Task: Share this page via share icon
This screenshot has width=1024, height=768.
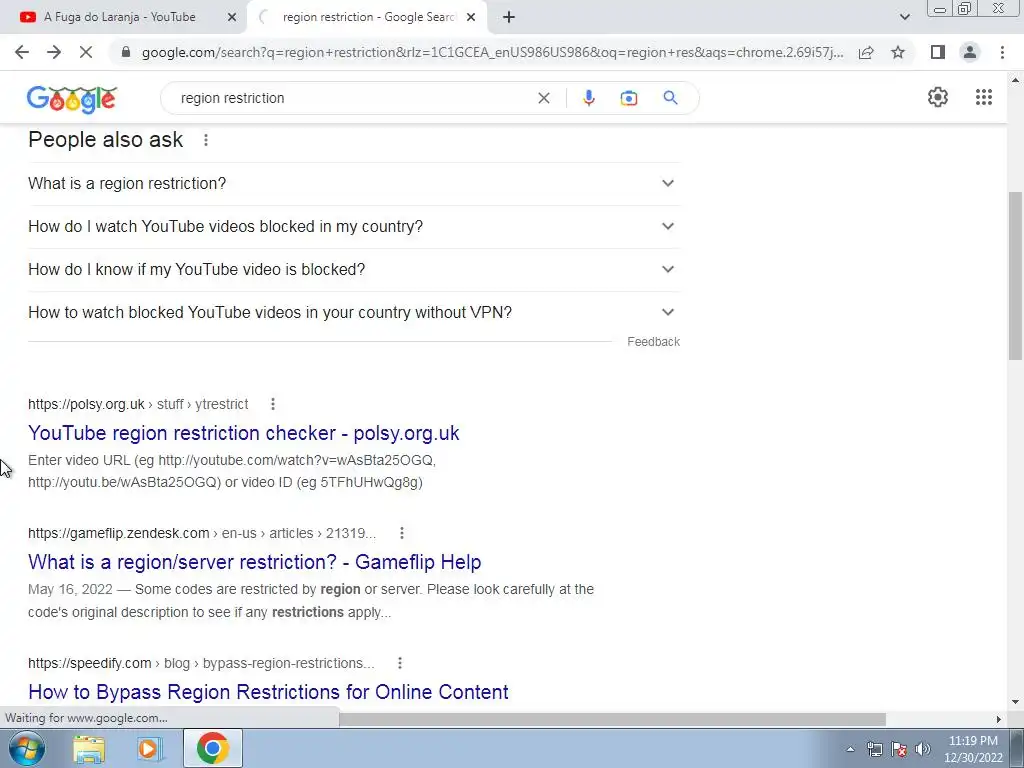Action: (x=866, y=52)
